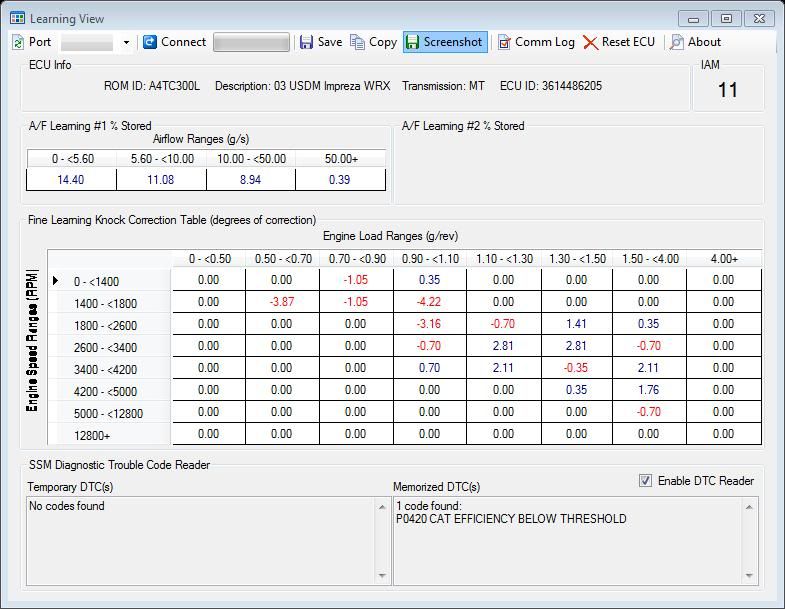Select A/F learning cell 8.94
The height and width of the screenshot is (609, 785).
(x=250, y=180)
